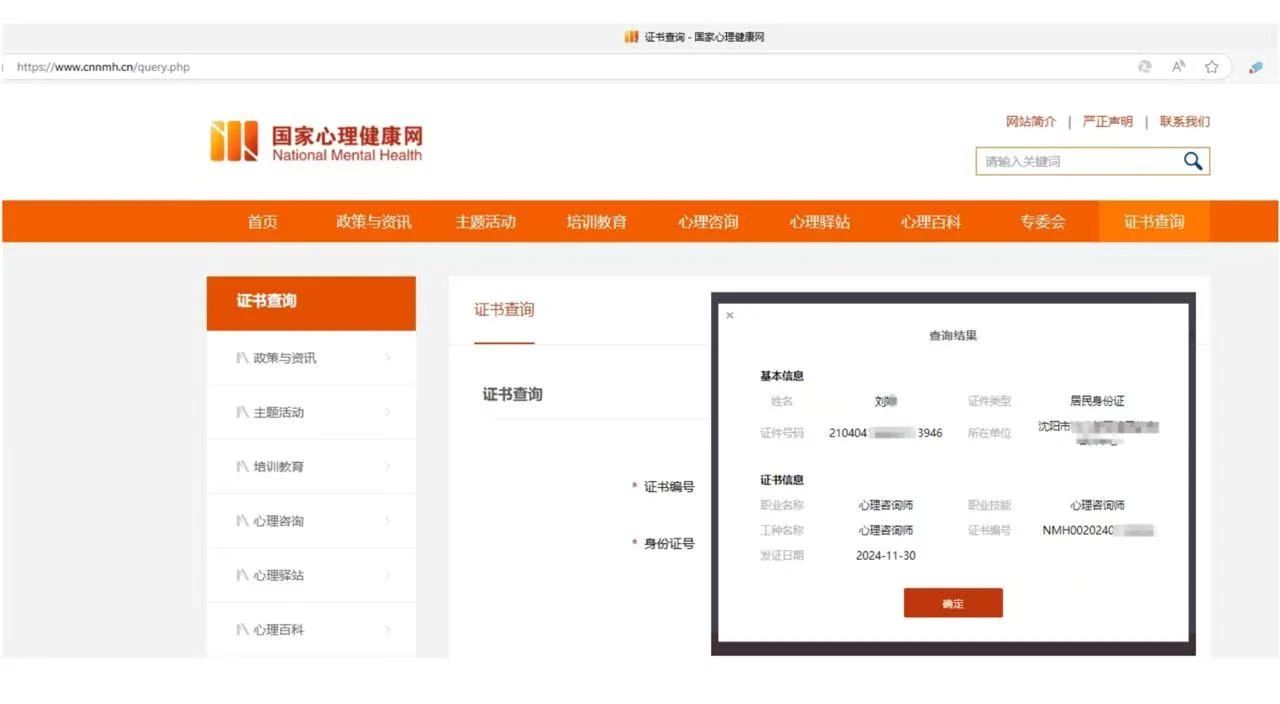Image resolution: width=1280 pixels, height=704 pixels.
Task: Click the refresh-style icon in address bar
Action: point(1145,67)
